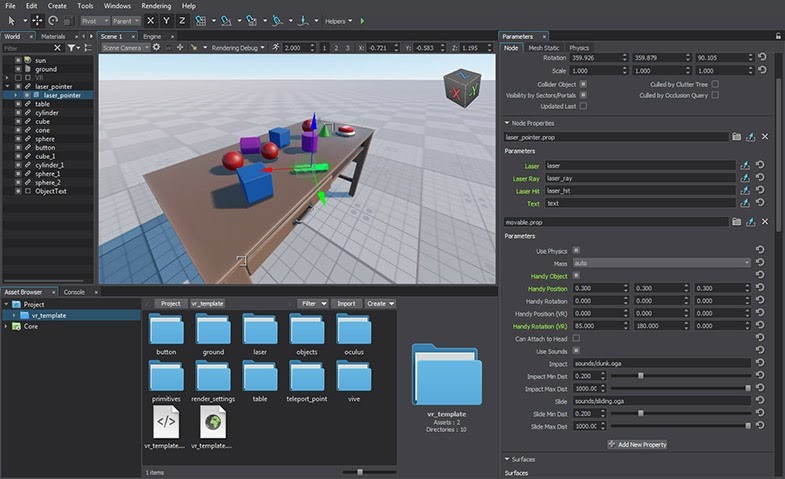Enable the Updated Last checkbox

coord(584,105)
